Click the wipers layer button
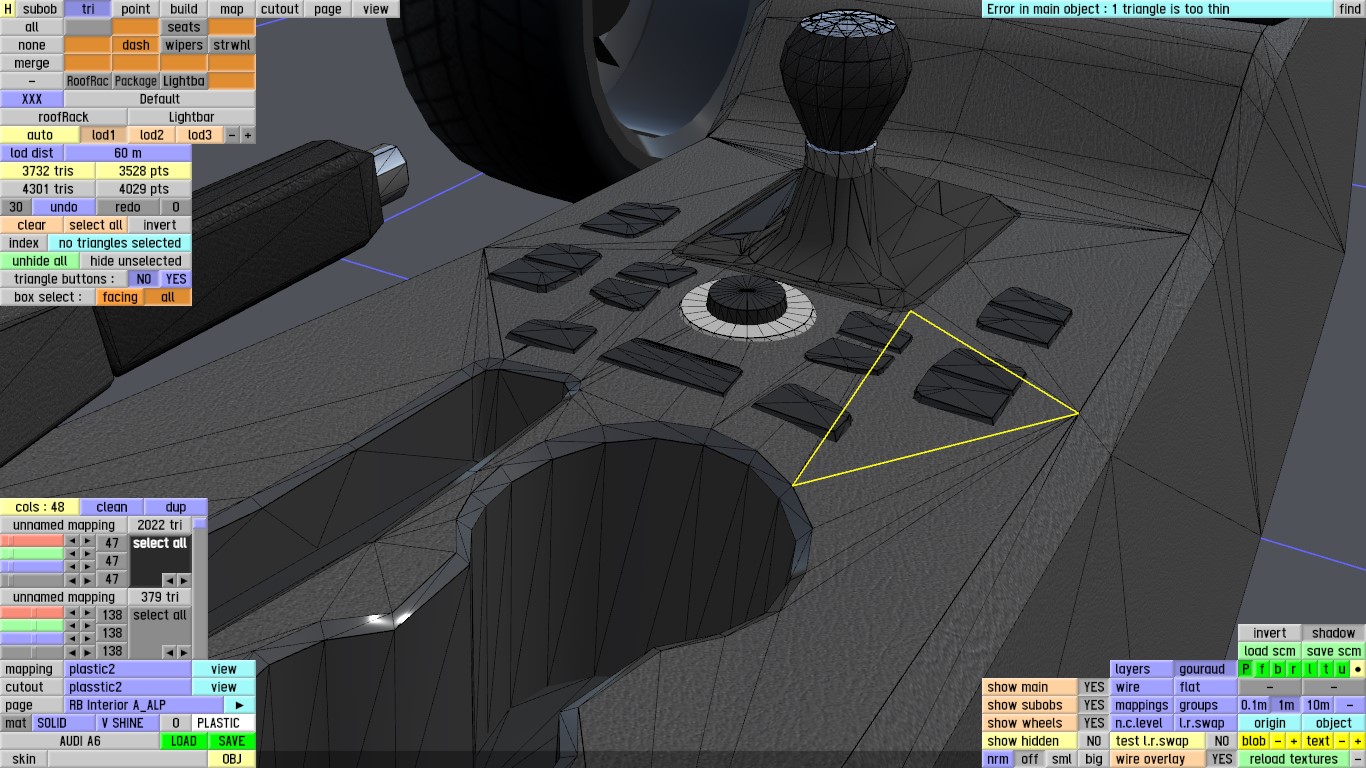This screenshot has height=768, width=1366. [184, 45]
